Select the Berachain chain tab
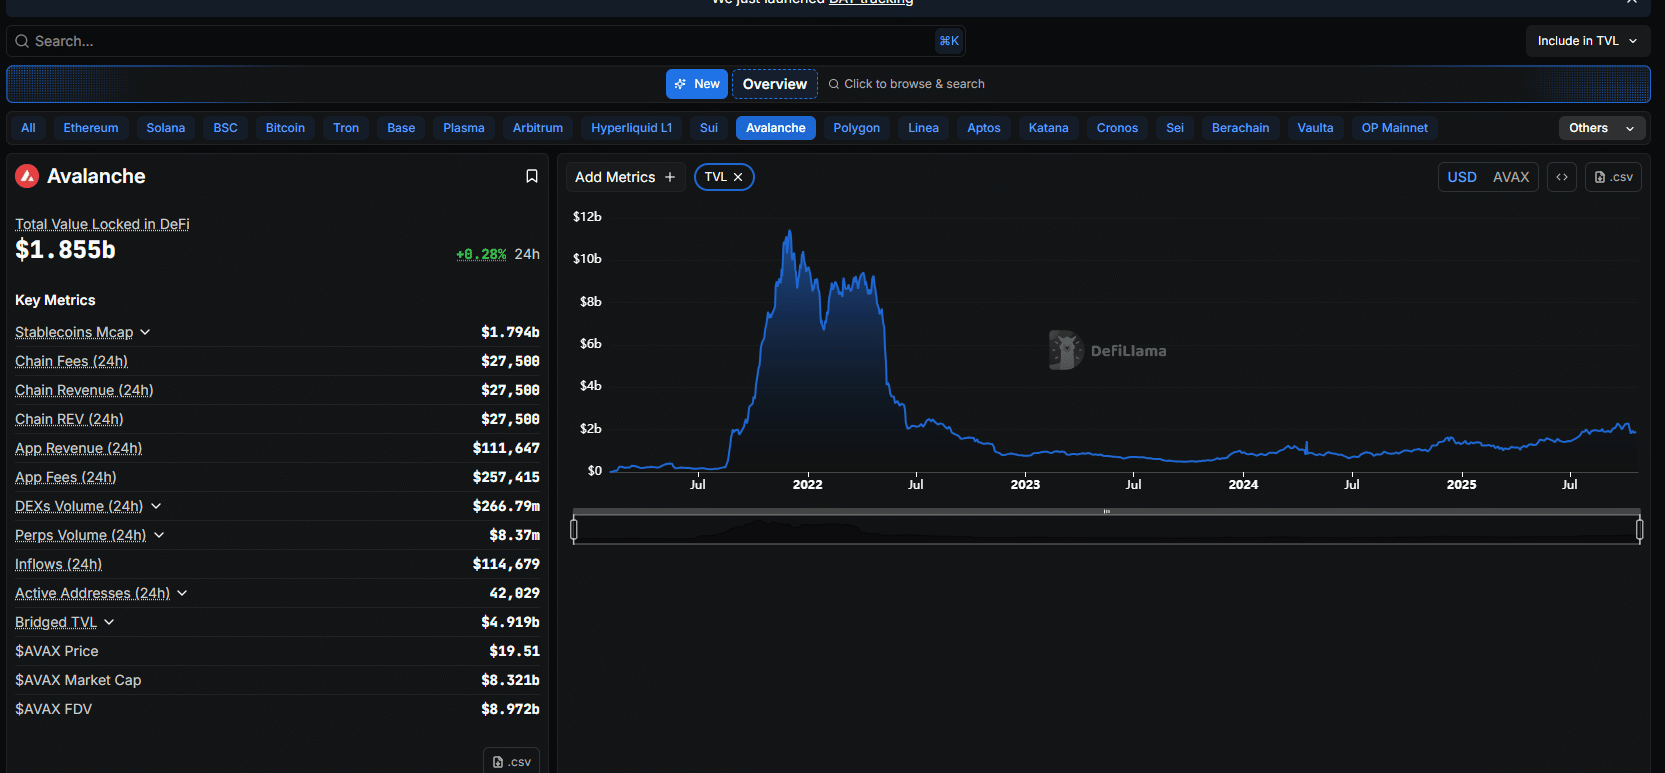The width and height of the screenshot is (1665, 773). (x=1241, y=128)
